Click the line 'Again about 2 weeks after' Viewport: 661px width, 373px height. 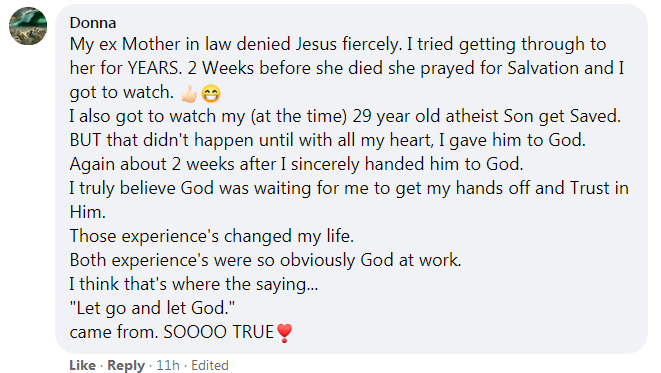pos(296,164)
